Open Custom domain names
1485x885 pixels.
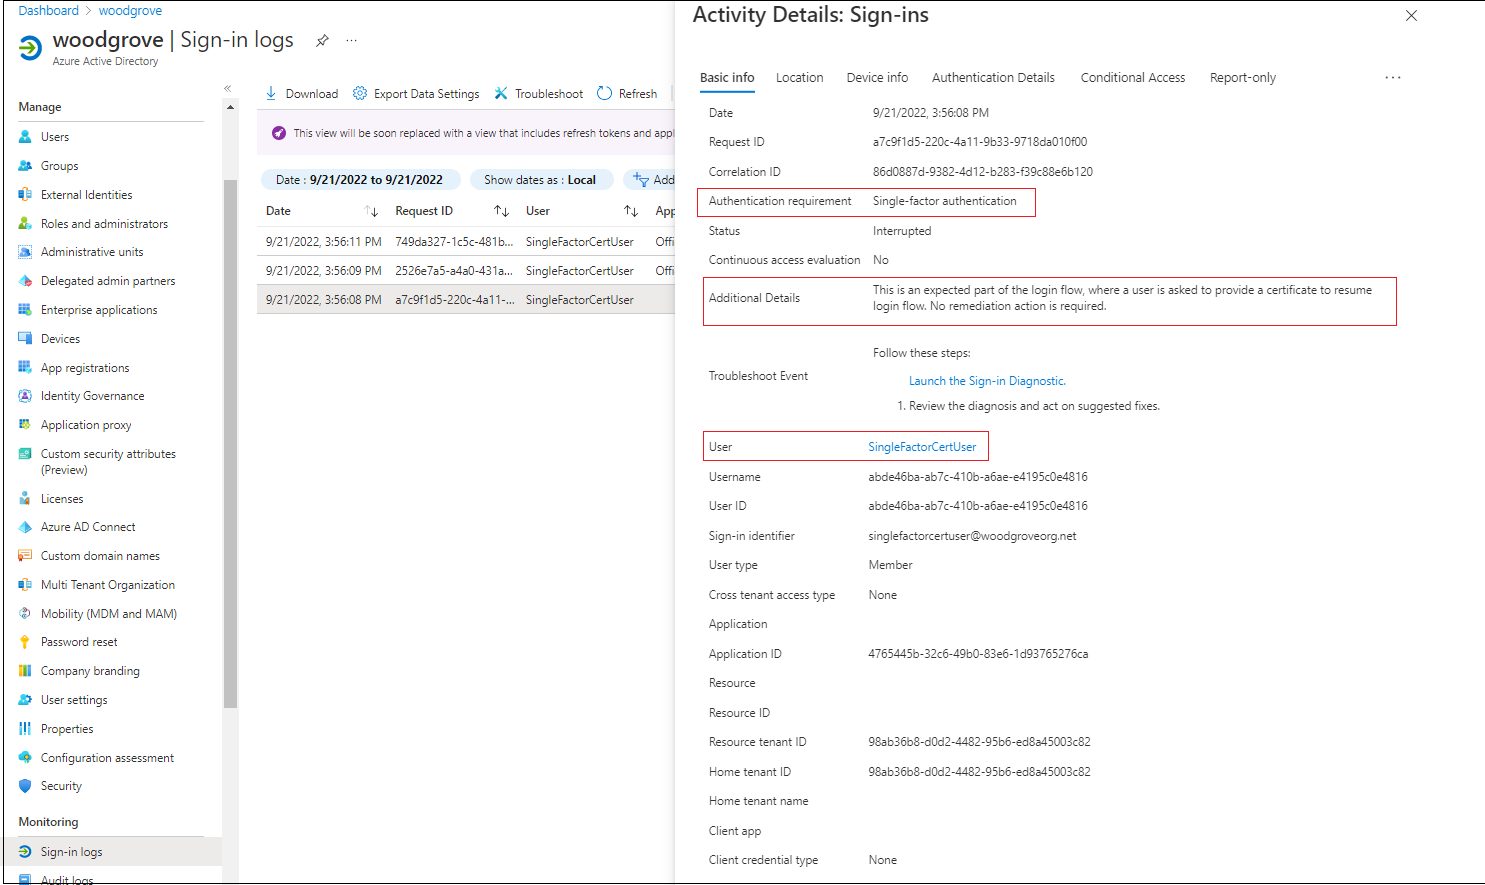(100, 556)
